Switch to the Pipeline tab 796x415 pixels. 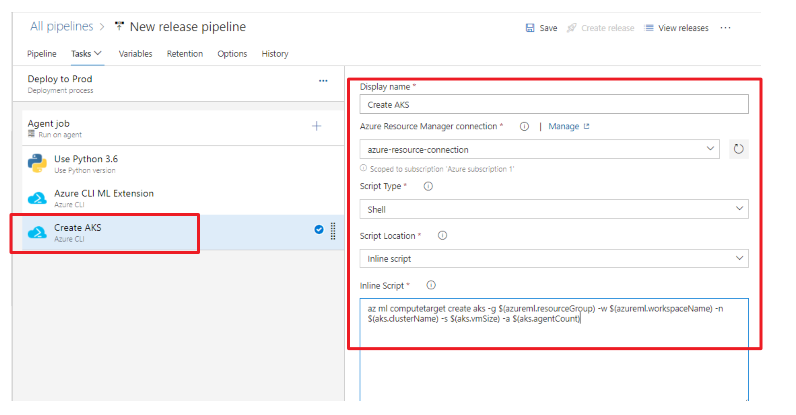[x=42, y=54]
